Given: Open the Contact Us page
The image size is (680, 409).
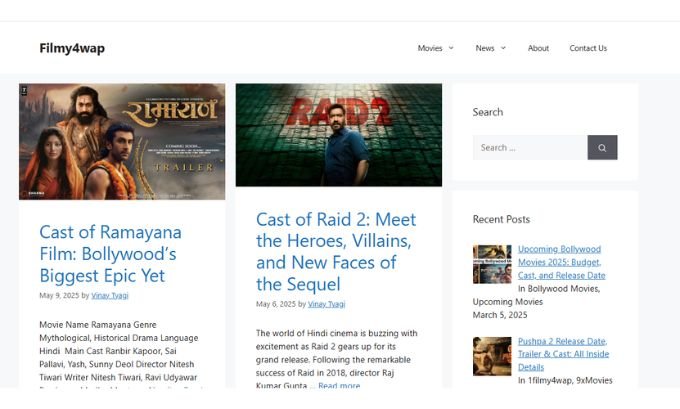Looking at the screenshot, I should pos(588,48).
